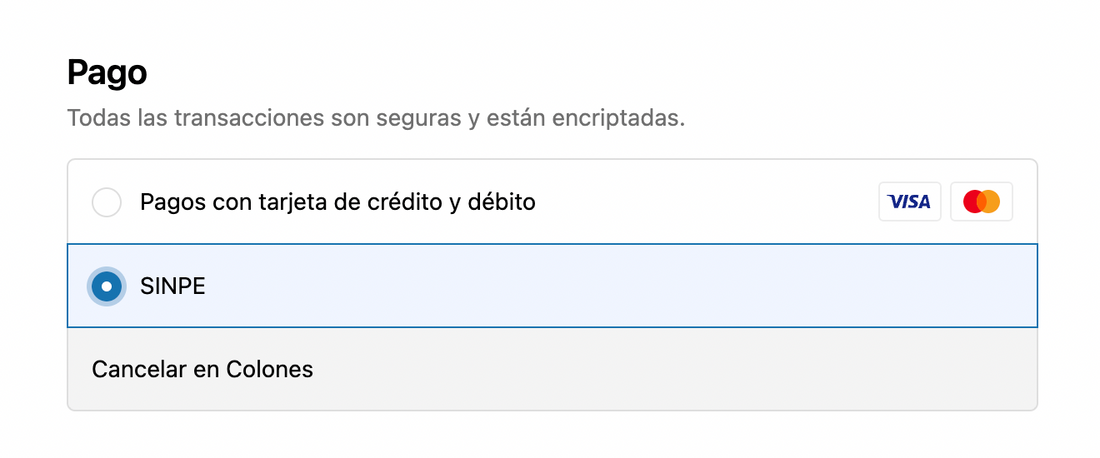Select the credit and debit card radio button
The image size is (1100, 458).
pos(106,203)
